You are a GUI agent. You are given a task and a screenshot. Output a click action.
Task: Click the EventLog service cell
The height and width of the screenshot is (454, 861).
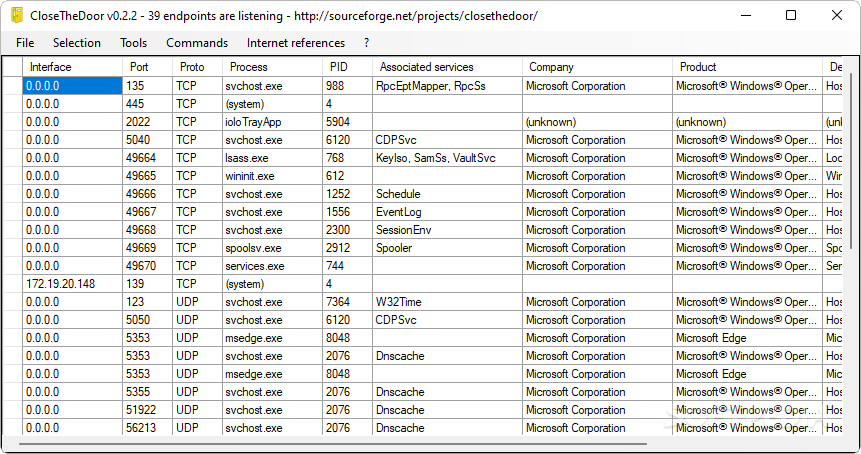coord(447,212)
